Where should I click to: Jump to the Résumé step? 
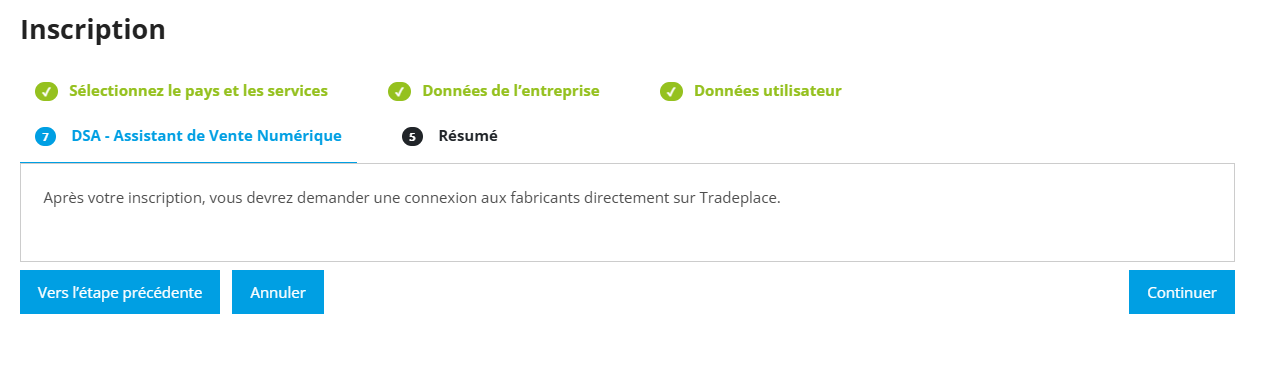pyautogui.click(x=468, y=136)
